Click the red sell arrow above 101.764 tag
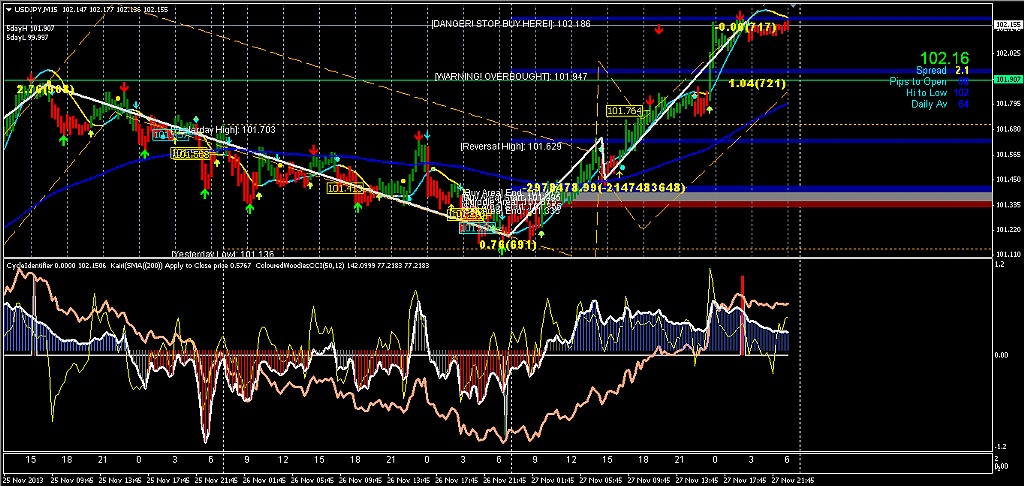The height and width of the screenshot is (486, 1024). click(x=650, y=99)
